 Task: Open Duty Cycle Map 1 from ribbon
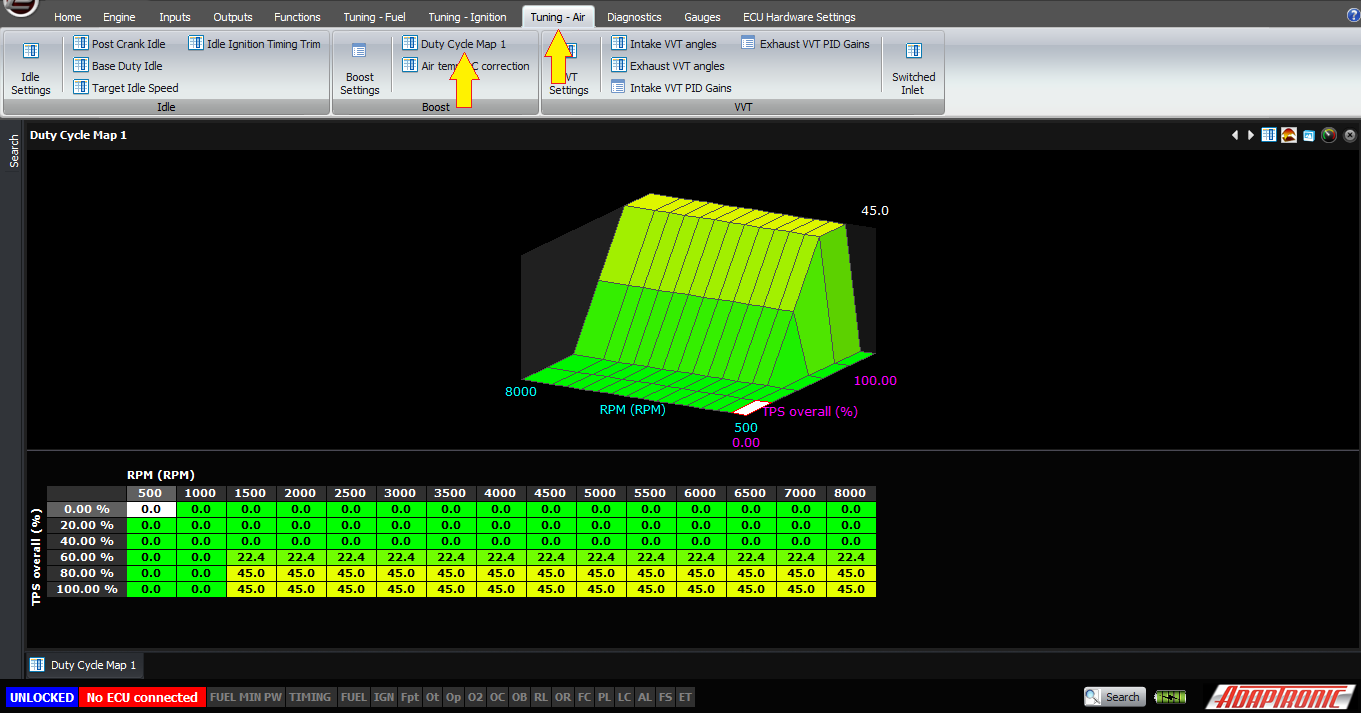click(454, 44)
